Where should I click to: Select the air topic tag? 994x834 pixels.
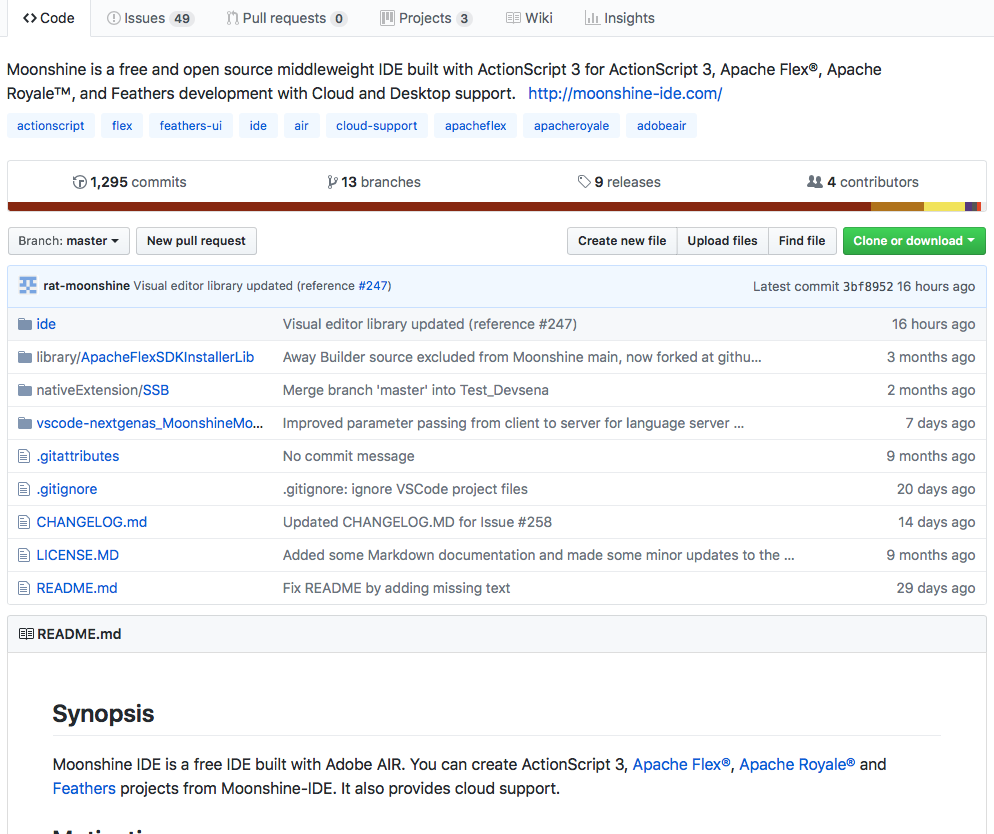pos(301,125)
